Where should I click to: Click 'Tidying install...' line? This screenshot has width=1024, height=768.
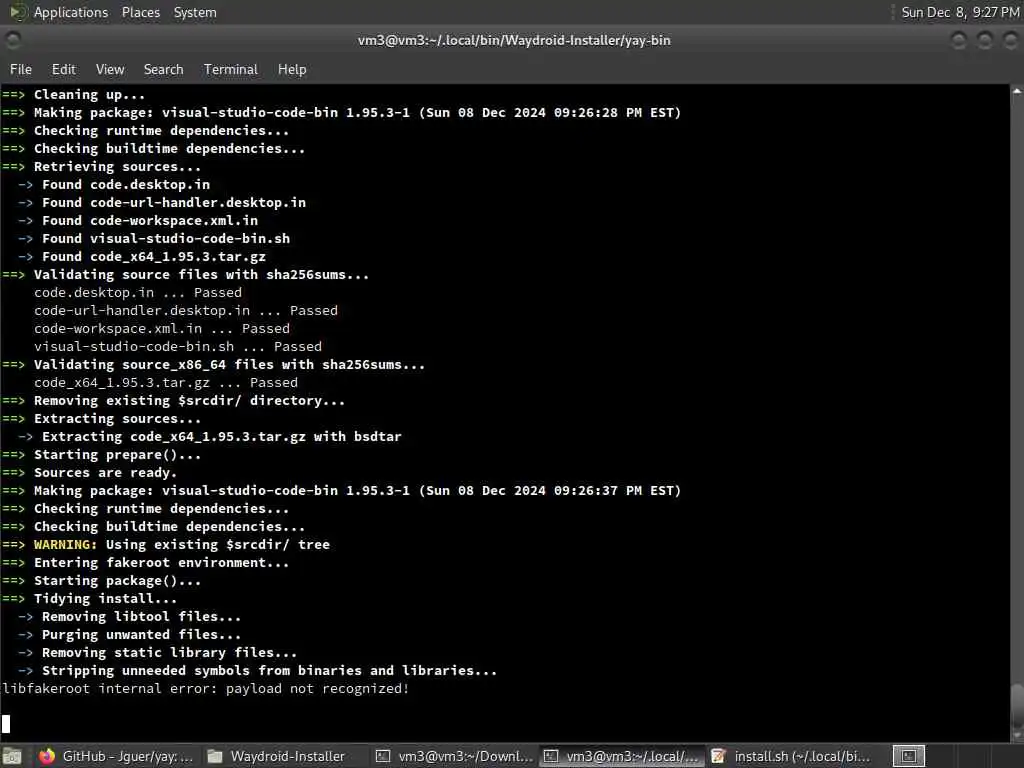pos(89,599)
